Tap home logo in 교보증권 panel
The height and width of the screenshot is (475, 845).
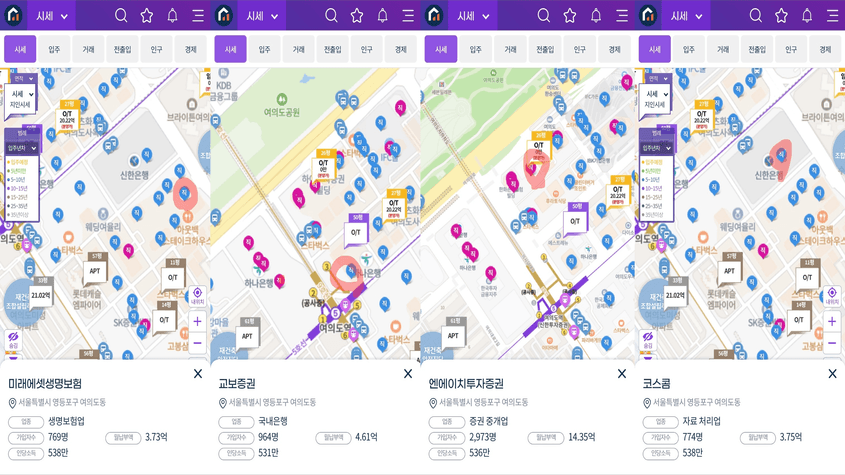224,15
